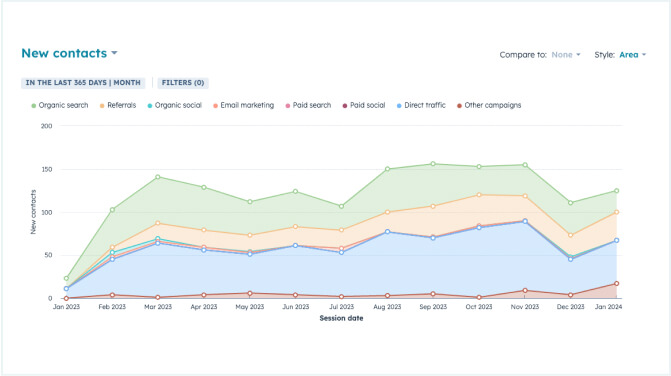This screenshot has width=671, height=376.
Task: Click the 200 y-axis value
Action: pyautogui.click(x=47, y=126)
